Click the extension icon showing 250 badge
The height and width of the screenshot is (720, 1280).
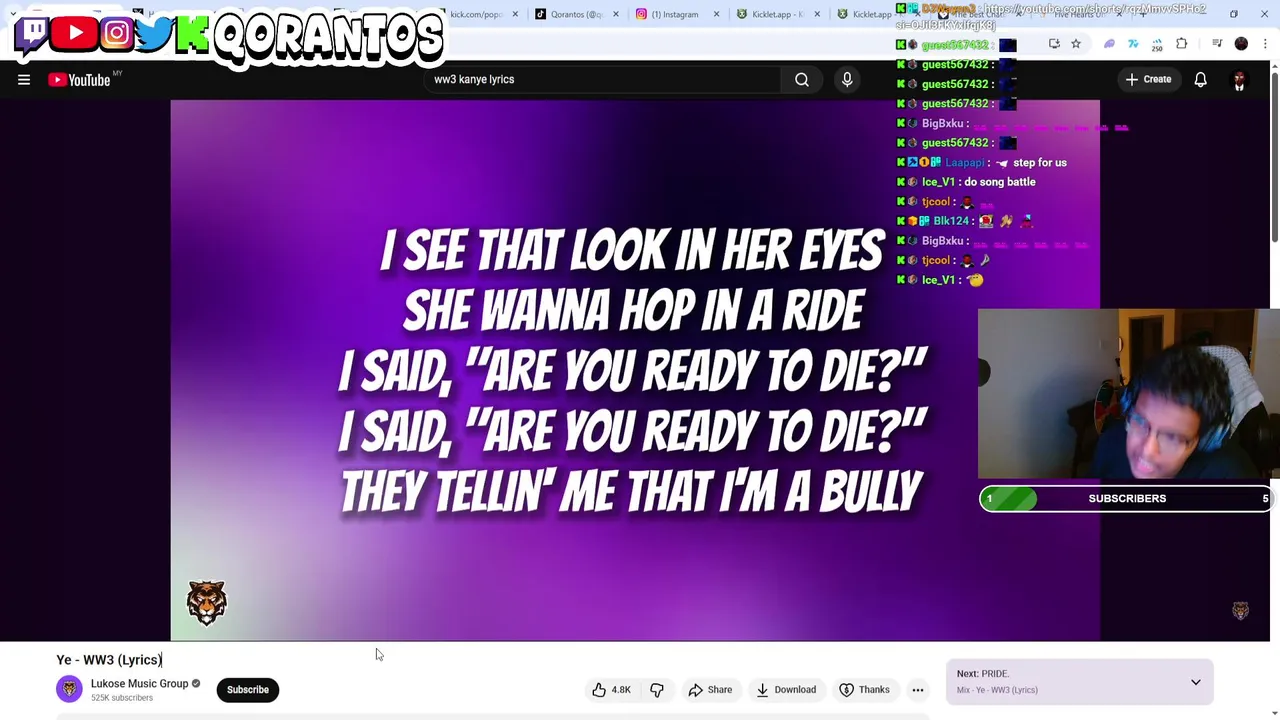point(1157,44)
